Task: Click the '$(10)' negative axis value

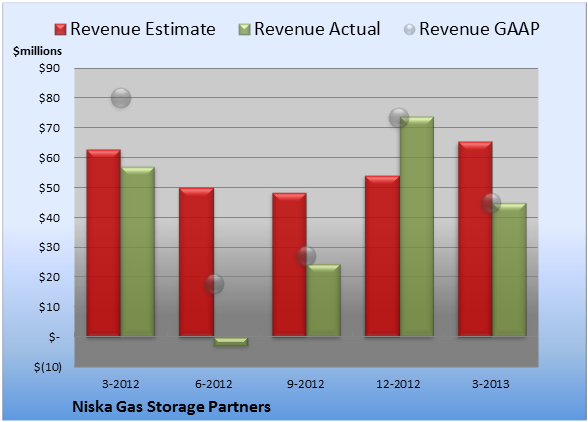Action: pos(48,367)
